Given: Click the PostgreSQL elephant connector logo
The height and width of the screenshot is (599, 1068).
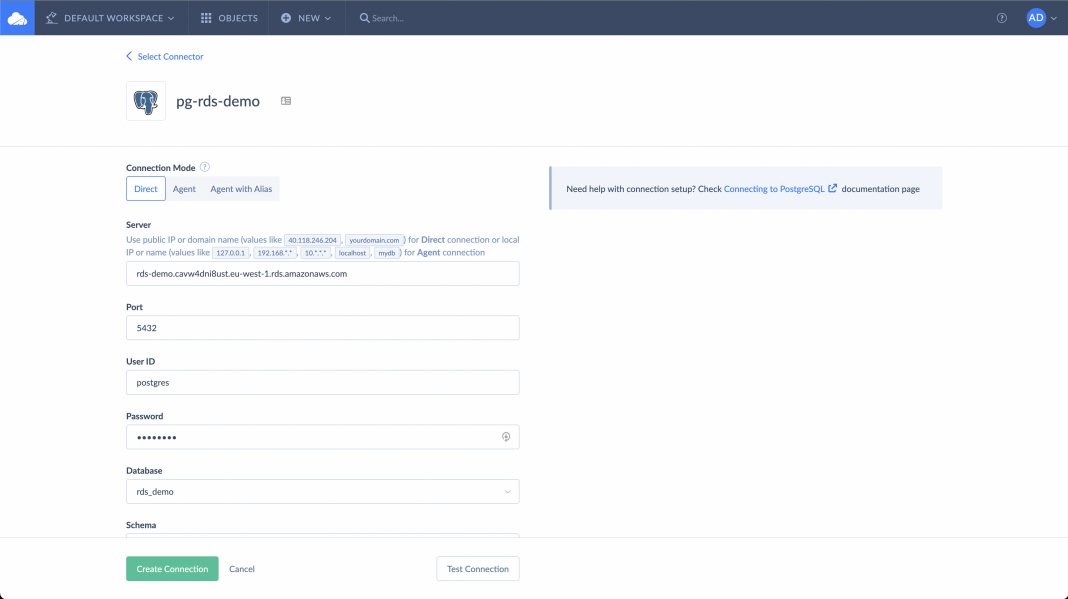Looking at the screenshot, I should [x=145, y=100].
